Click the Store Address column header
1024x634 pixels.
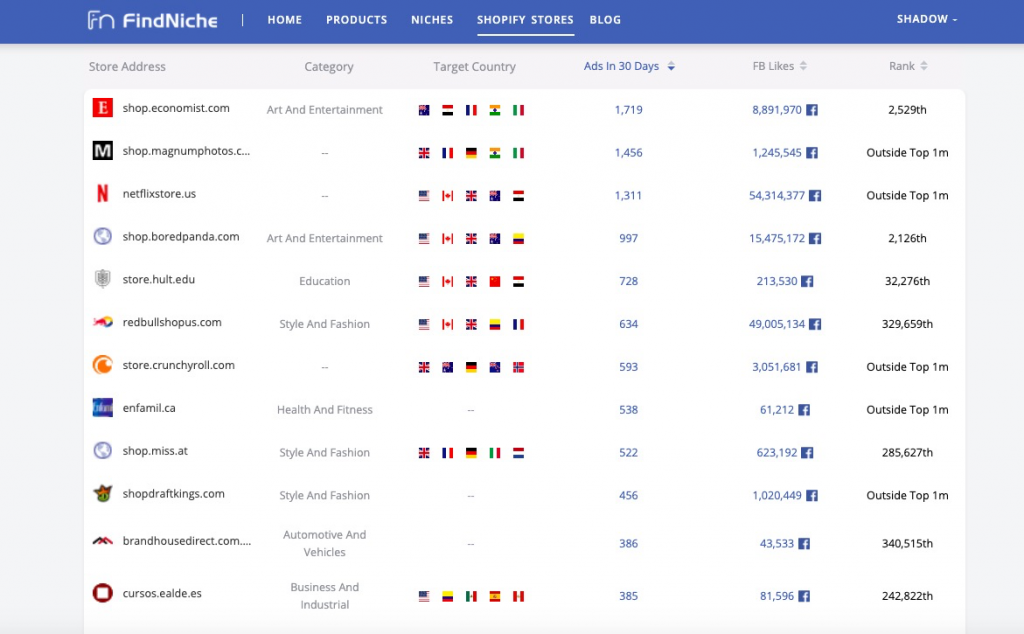(x=127, y=67)
